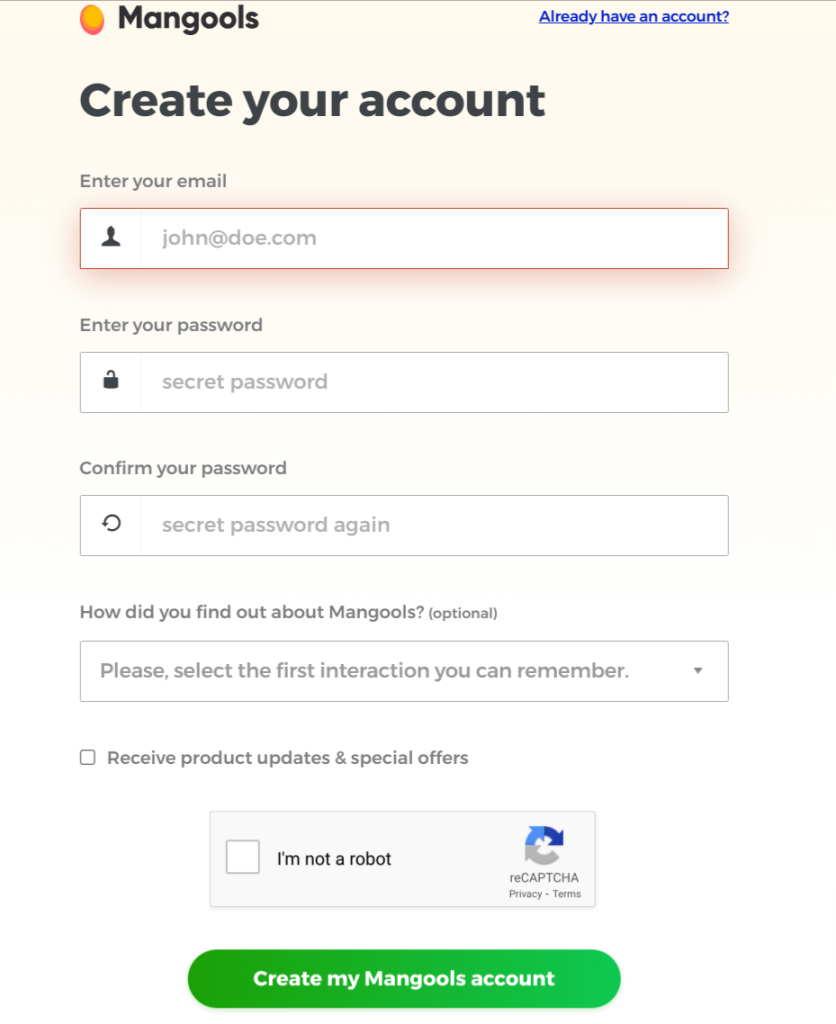Click the reCAPTCHA logo icon

click(x=544, y=845)
